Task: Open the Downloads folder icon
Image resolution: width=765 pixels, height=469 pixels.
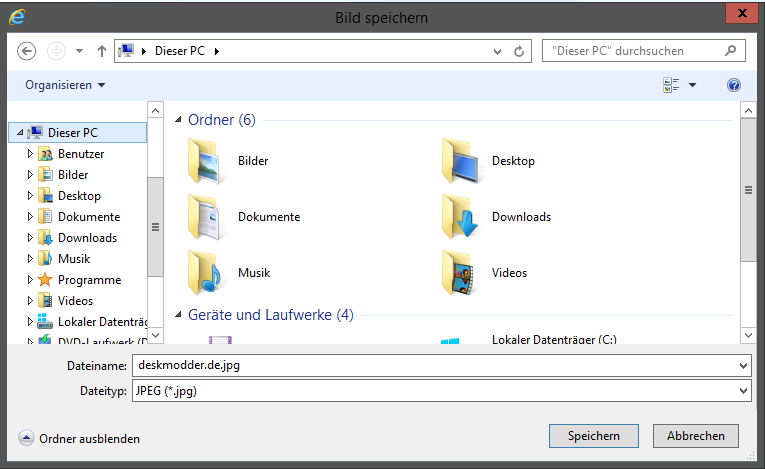Action: tap(460, 218)
